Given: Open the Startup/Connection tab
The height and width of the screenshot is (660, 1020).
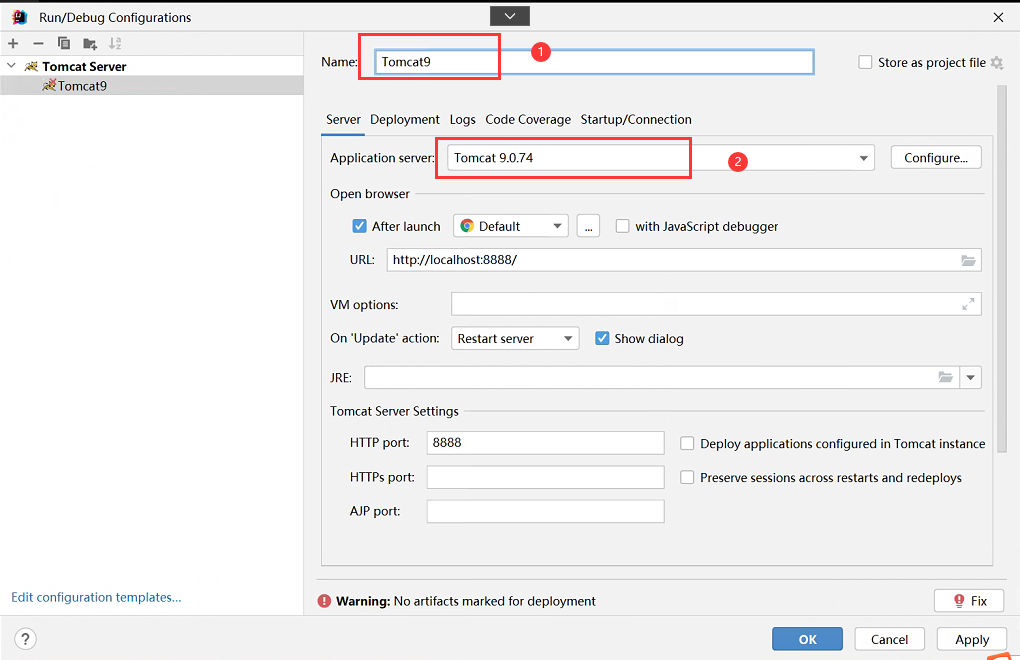Looking at the screenshot, I should point(636,120).
